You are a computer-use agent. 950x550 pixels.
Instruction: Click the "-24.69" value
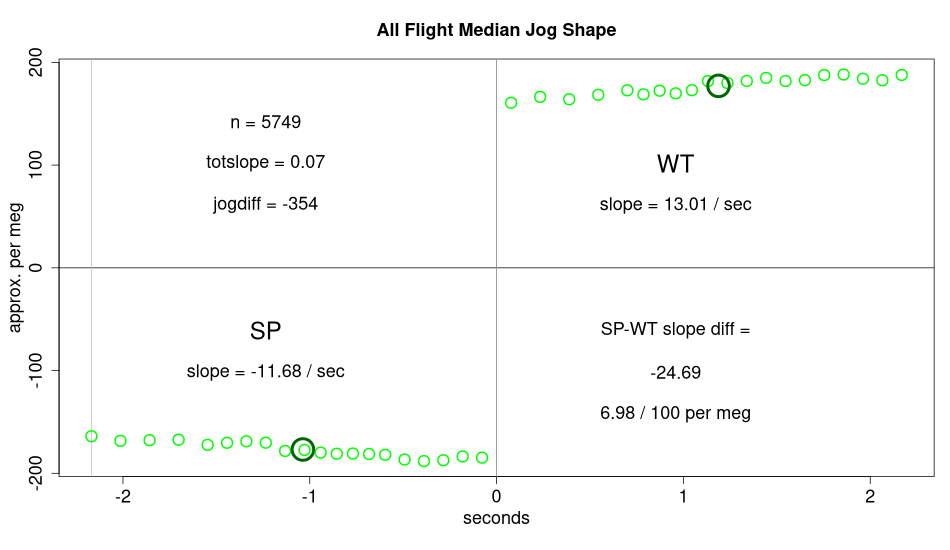[x=676, y=373]
